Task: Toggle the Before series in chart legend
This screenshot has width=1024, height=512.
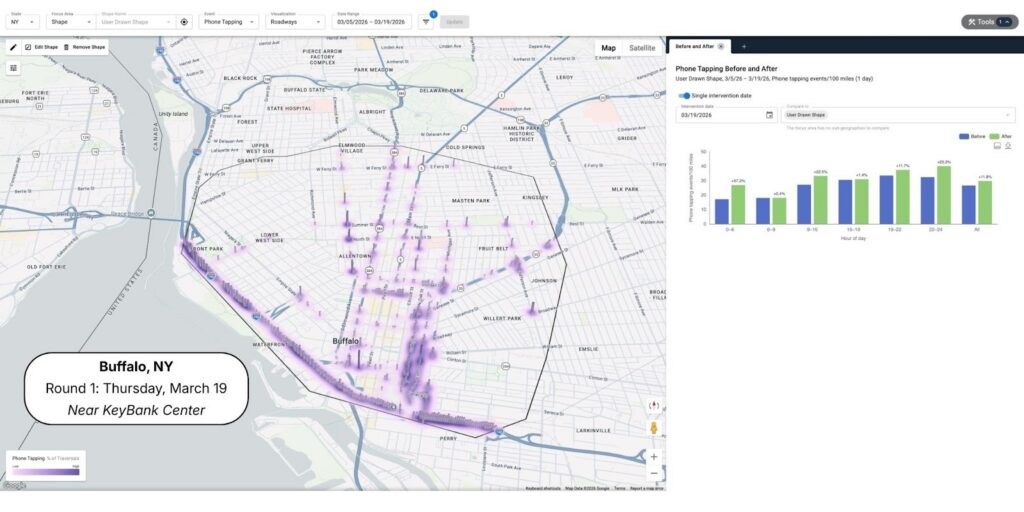Action: tap(972, 135)
